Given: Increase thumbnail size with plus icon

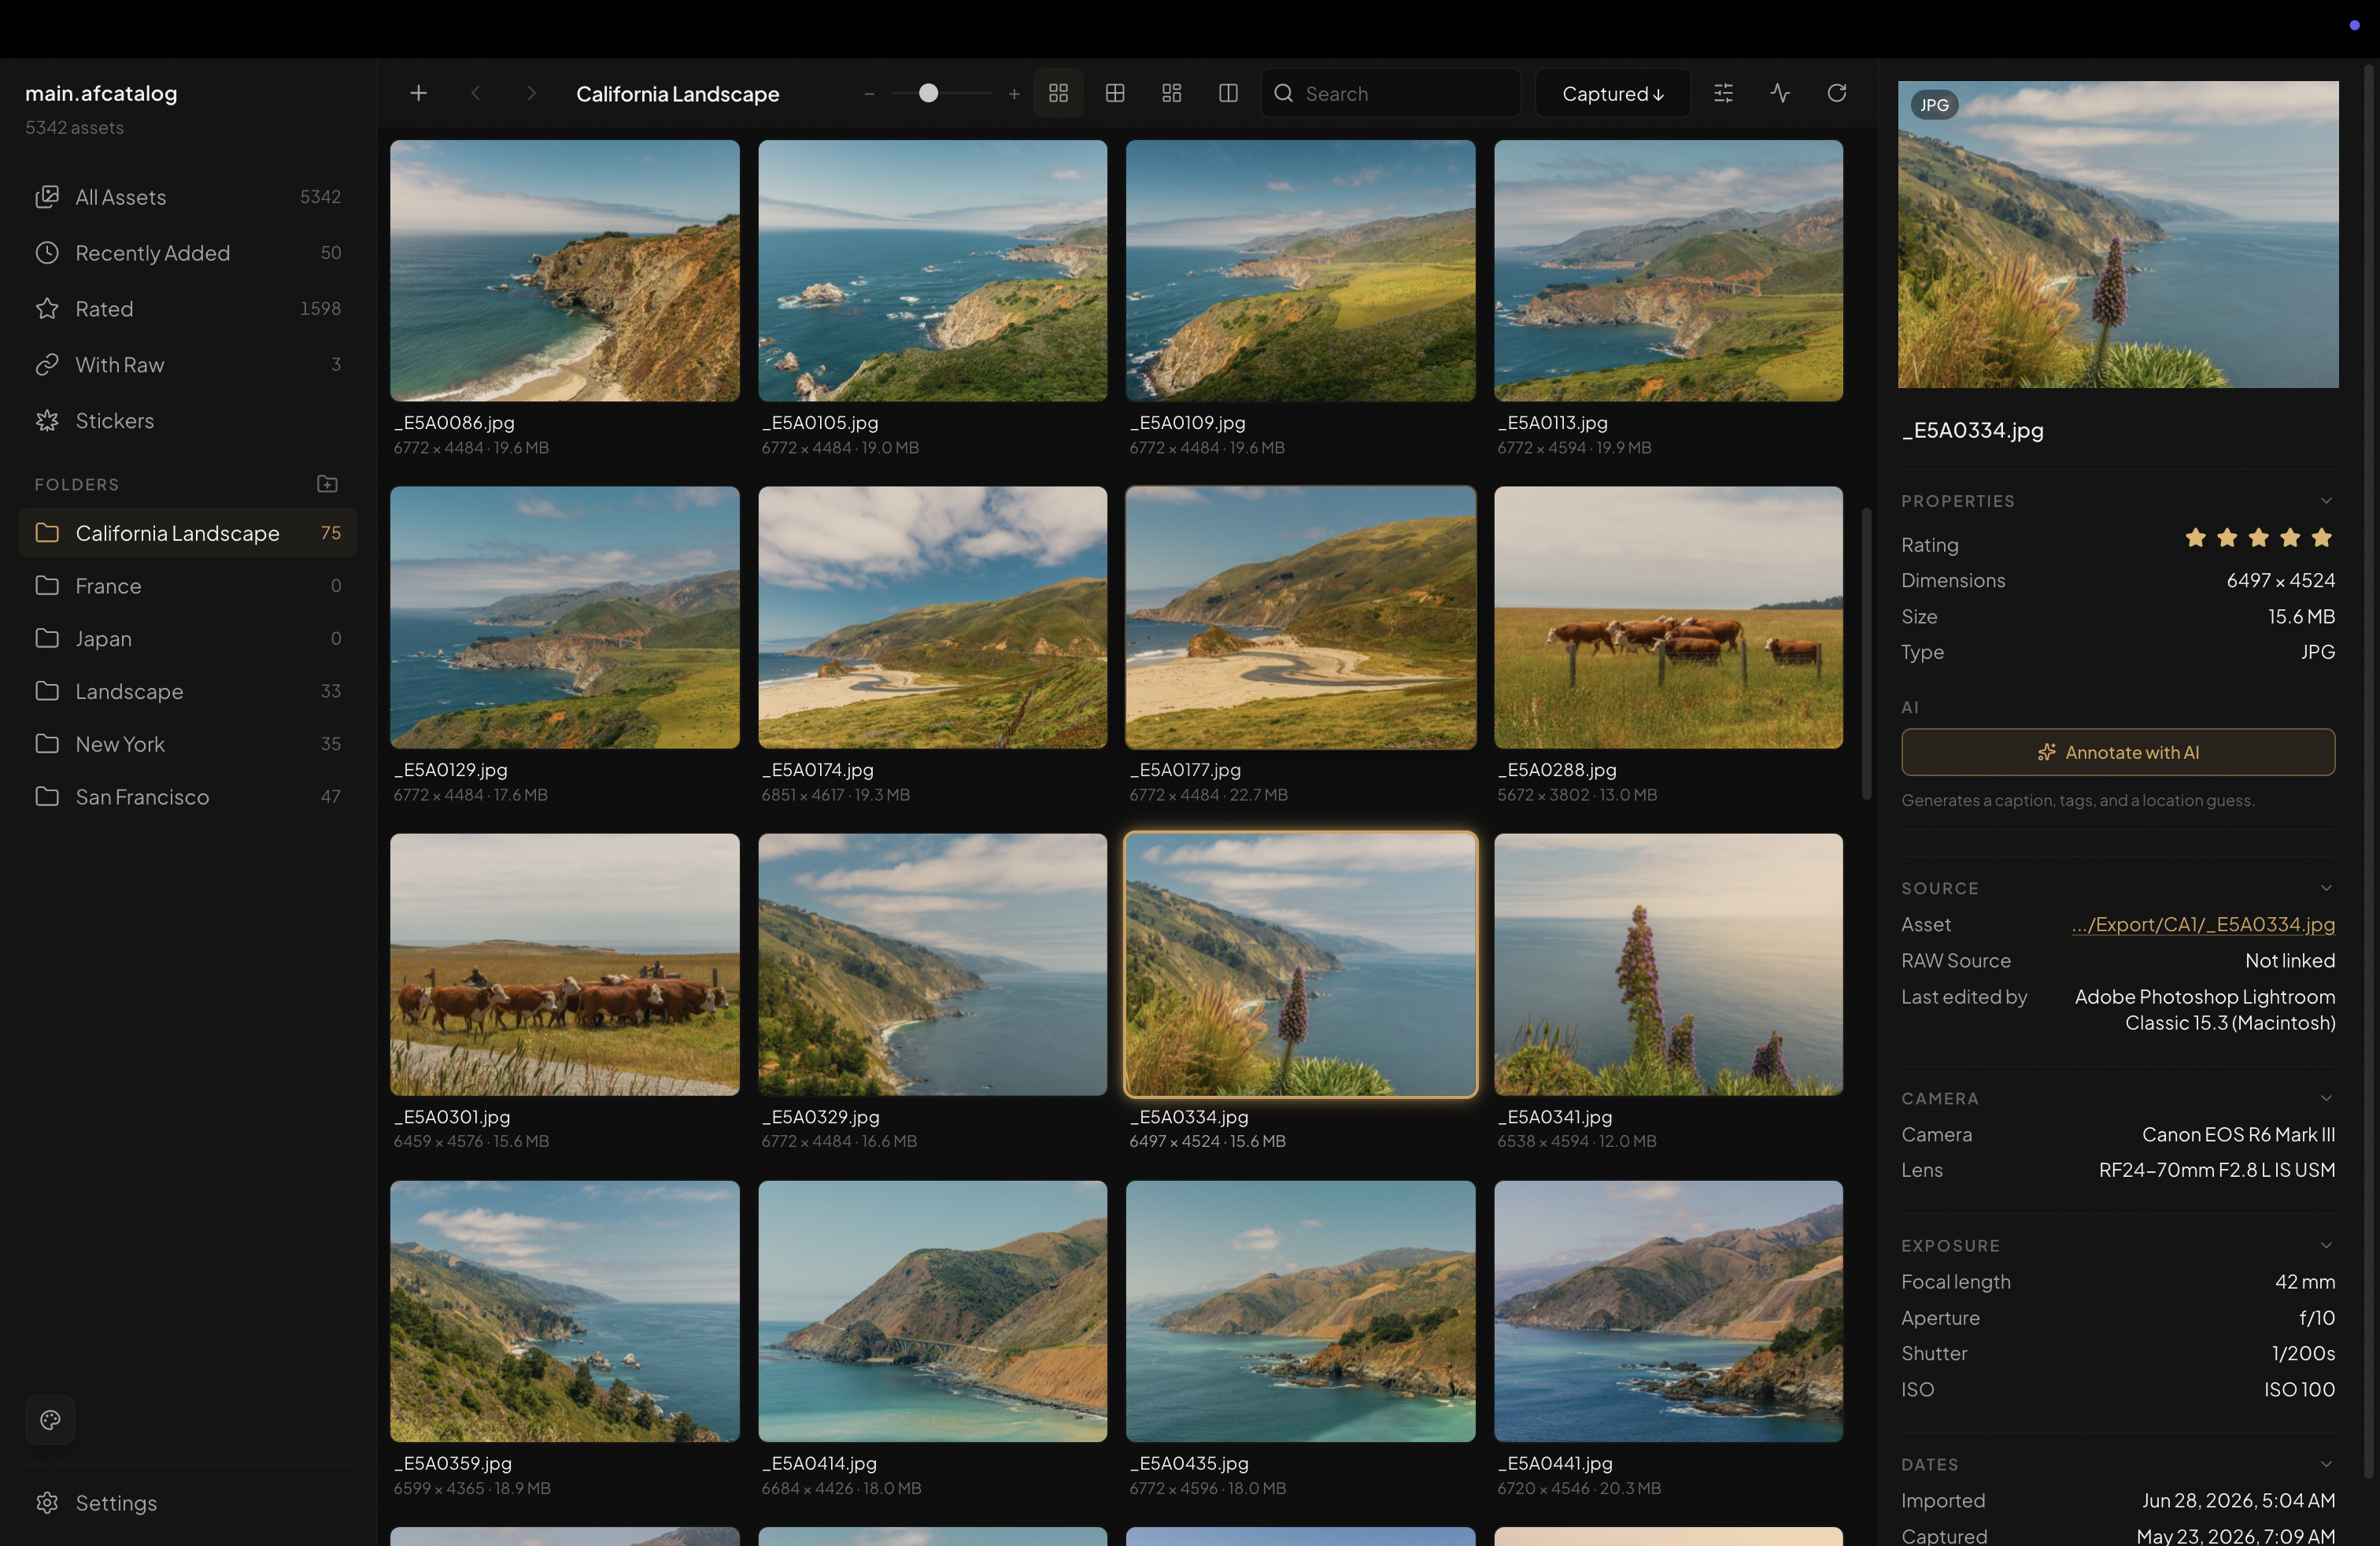Looking at the screenshot, I should coord(1014,94).
